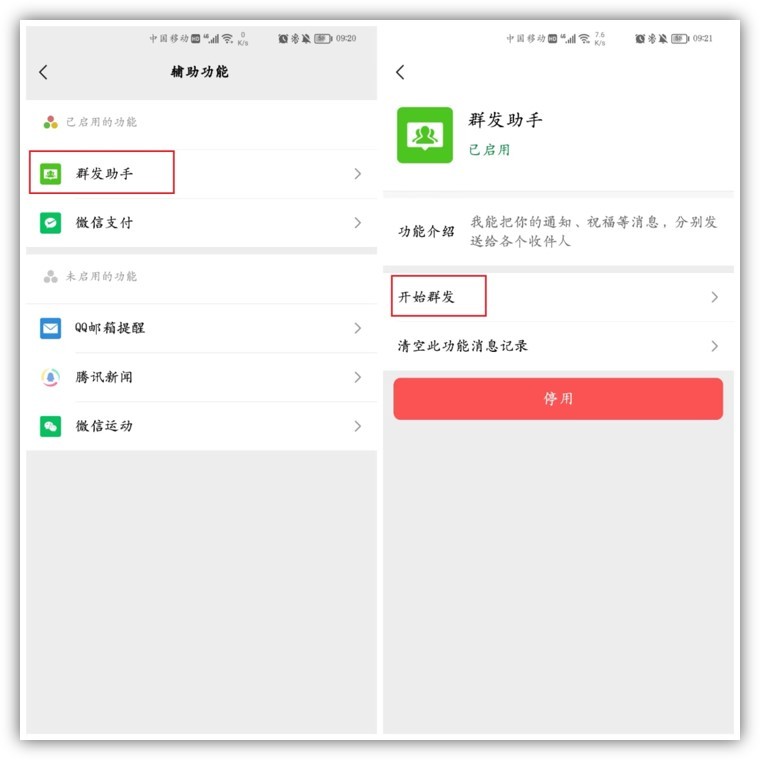Open chevron at right of 群发助手 row

click(x=358, y=174)
